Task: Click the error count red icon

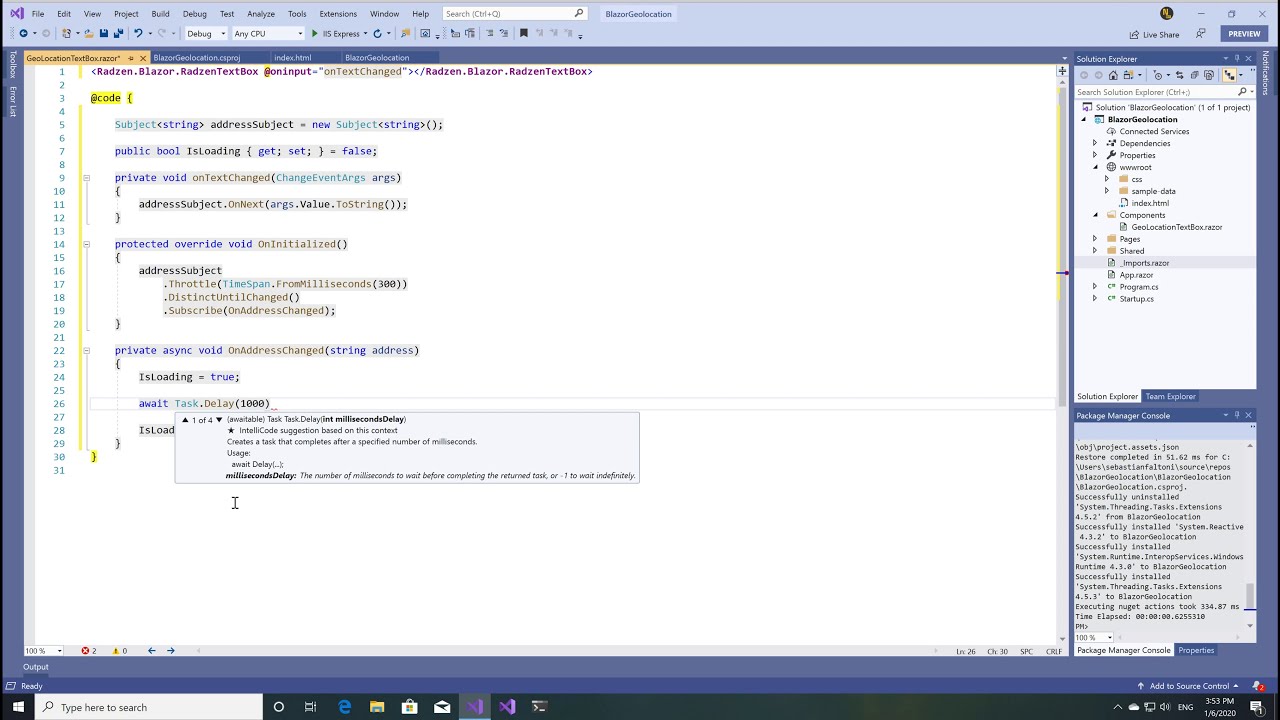Action: [x=85, y=651]
